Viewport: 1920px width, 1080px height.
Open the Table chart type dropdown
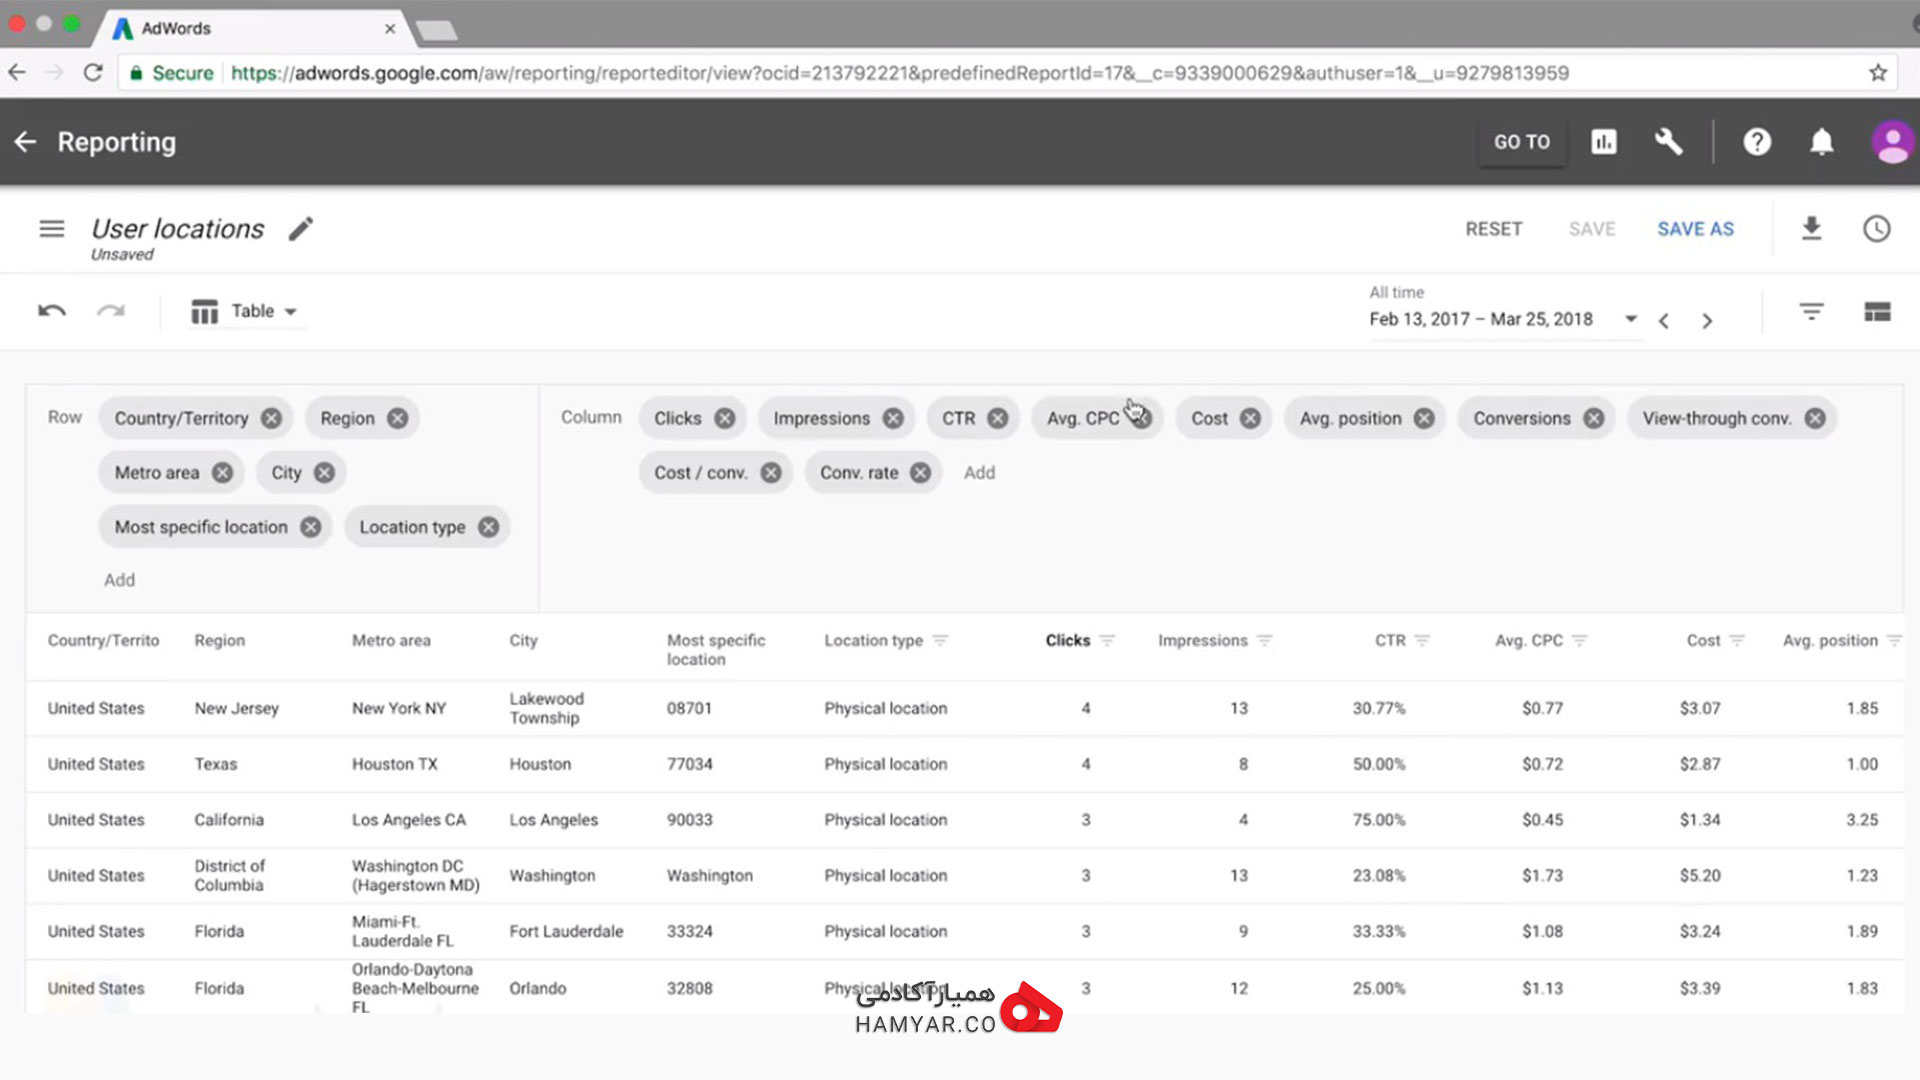[x=246, y=311]
